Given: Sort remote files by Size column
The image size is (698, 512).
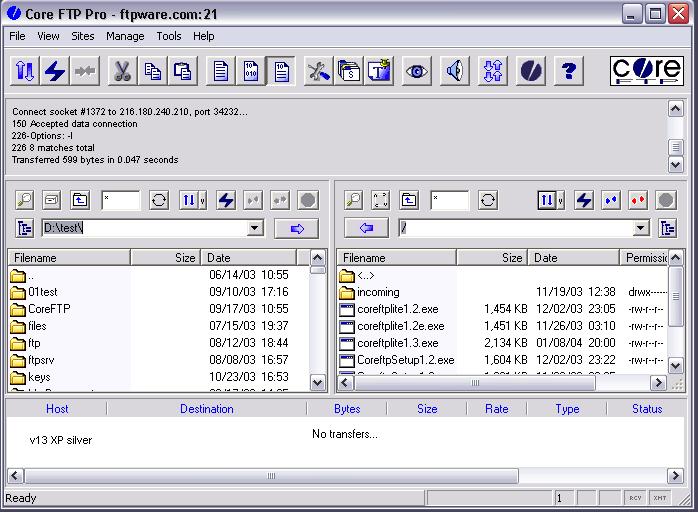Looking at the screenshot, I should click(492, 258).
